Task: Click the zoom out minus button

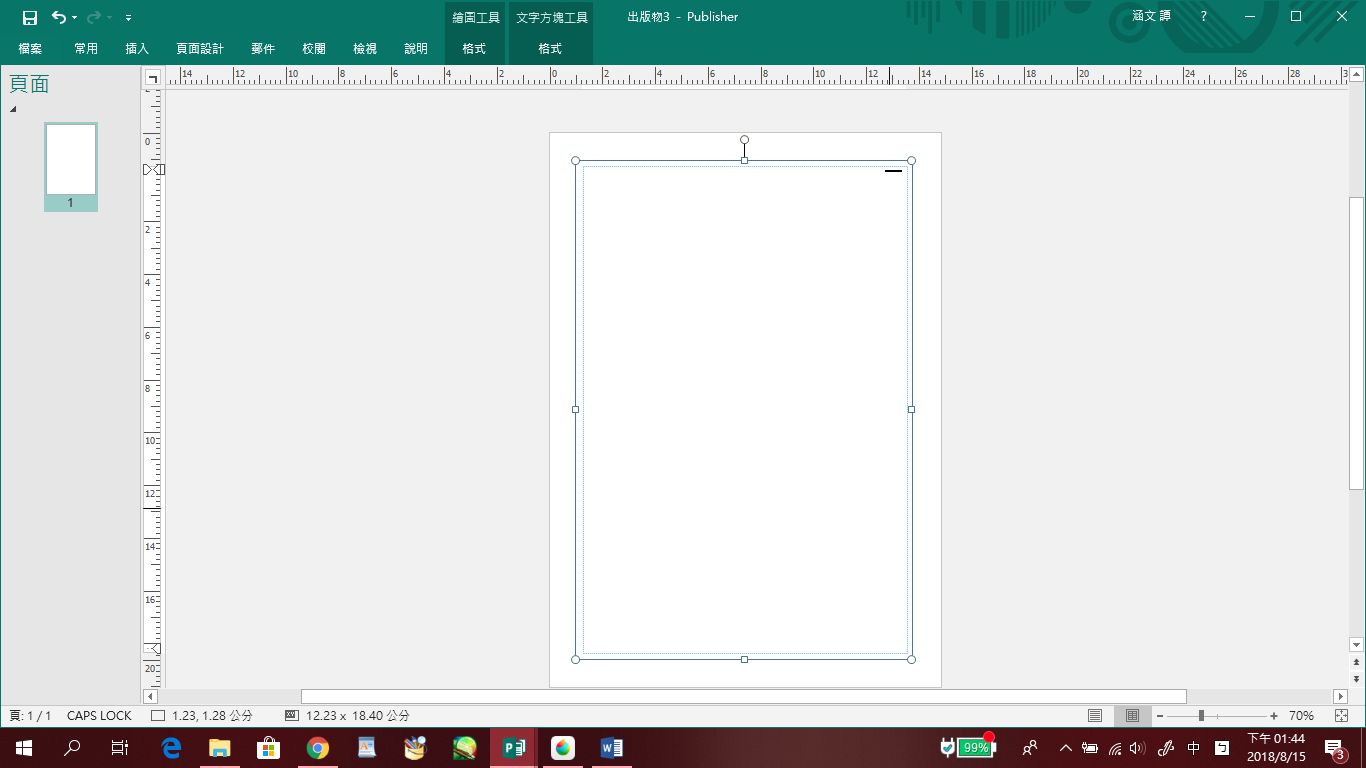Action: pos(1160,716)
